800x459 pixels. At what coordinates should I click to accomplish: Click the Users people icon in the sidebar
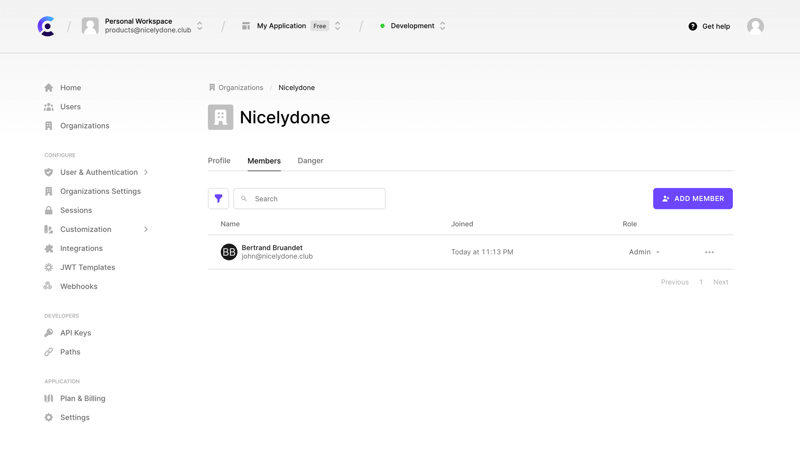coord(48,107)
